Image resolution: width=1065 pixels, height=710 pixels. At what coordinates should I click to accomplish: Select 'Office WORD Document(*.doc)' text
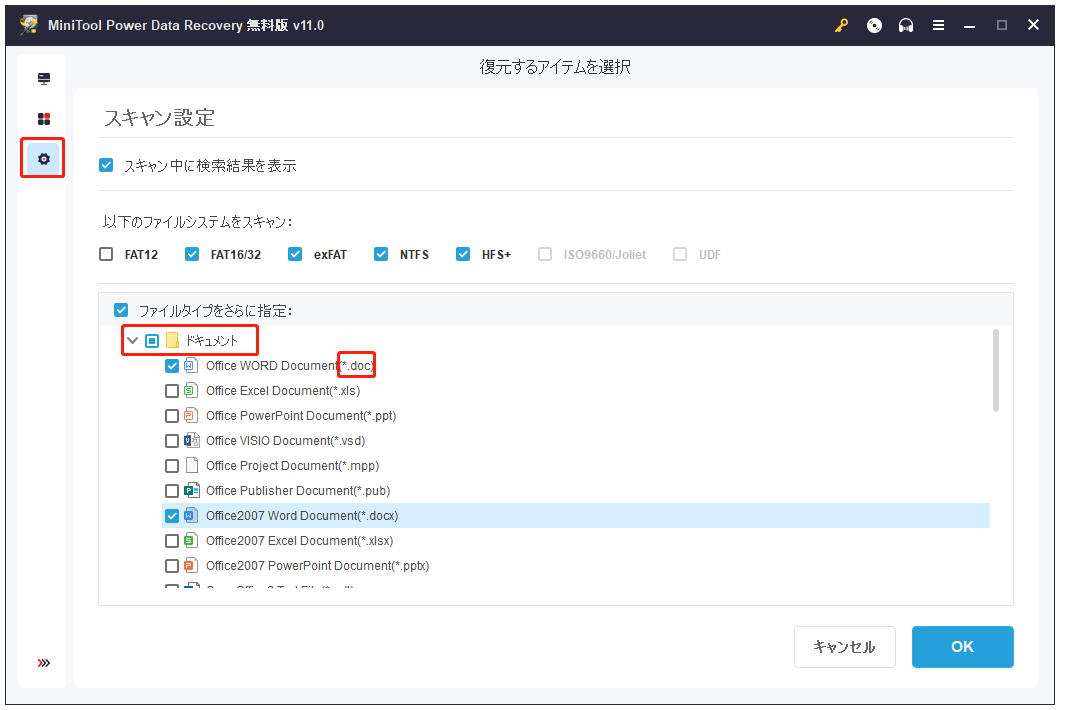(290, 366)
